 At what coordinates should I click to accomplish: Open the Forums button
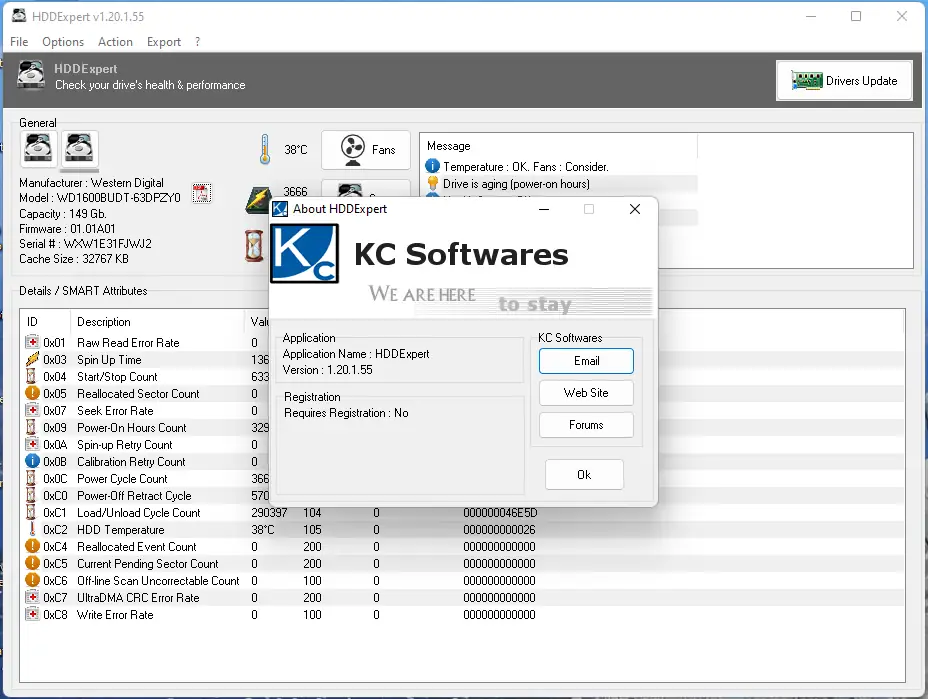tap(586, 425)
